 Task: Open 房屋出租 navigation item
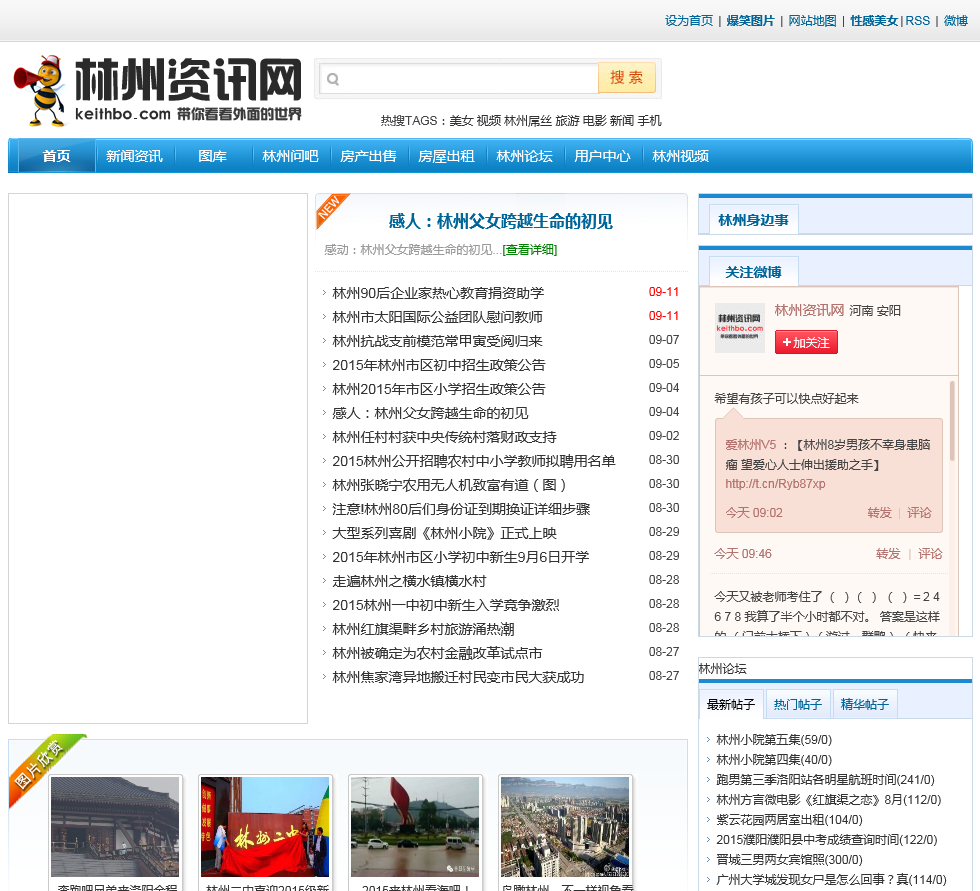[x=446, y=156]
